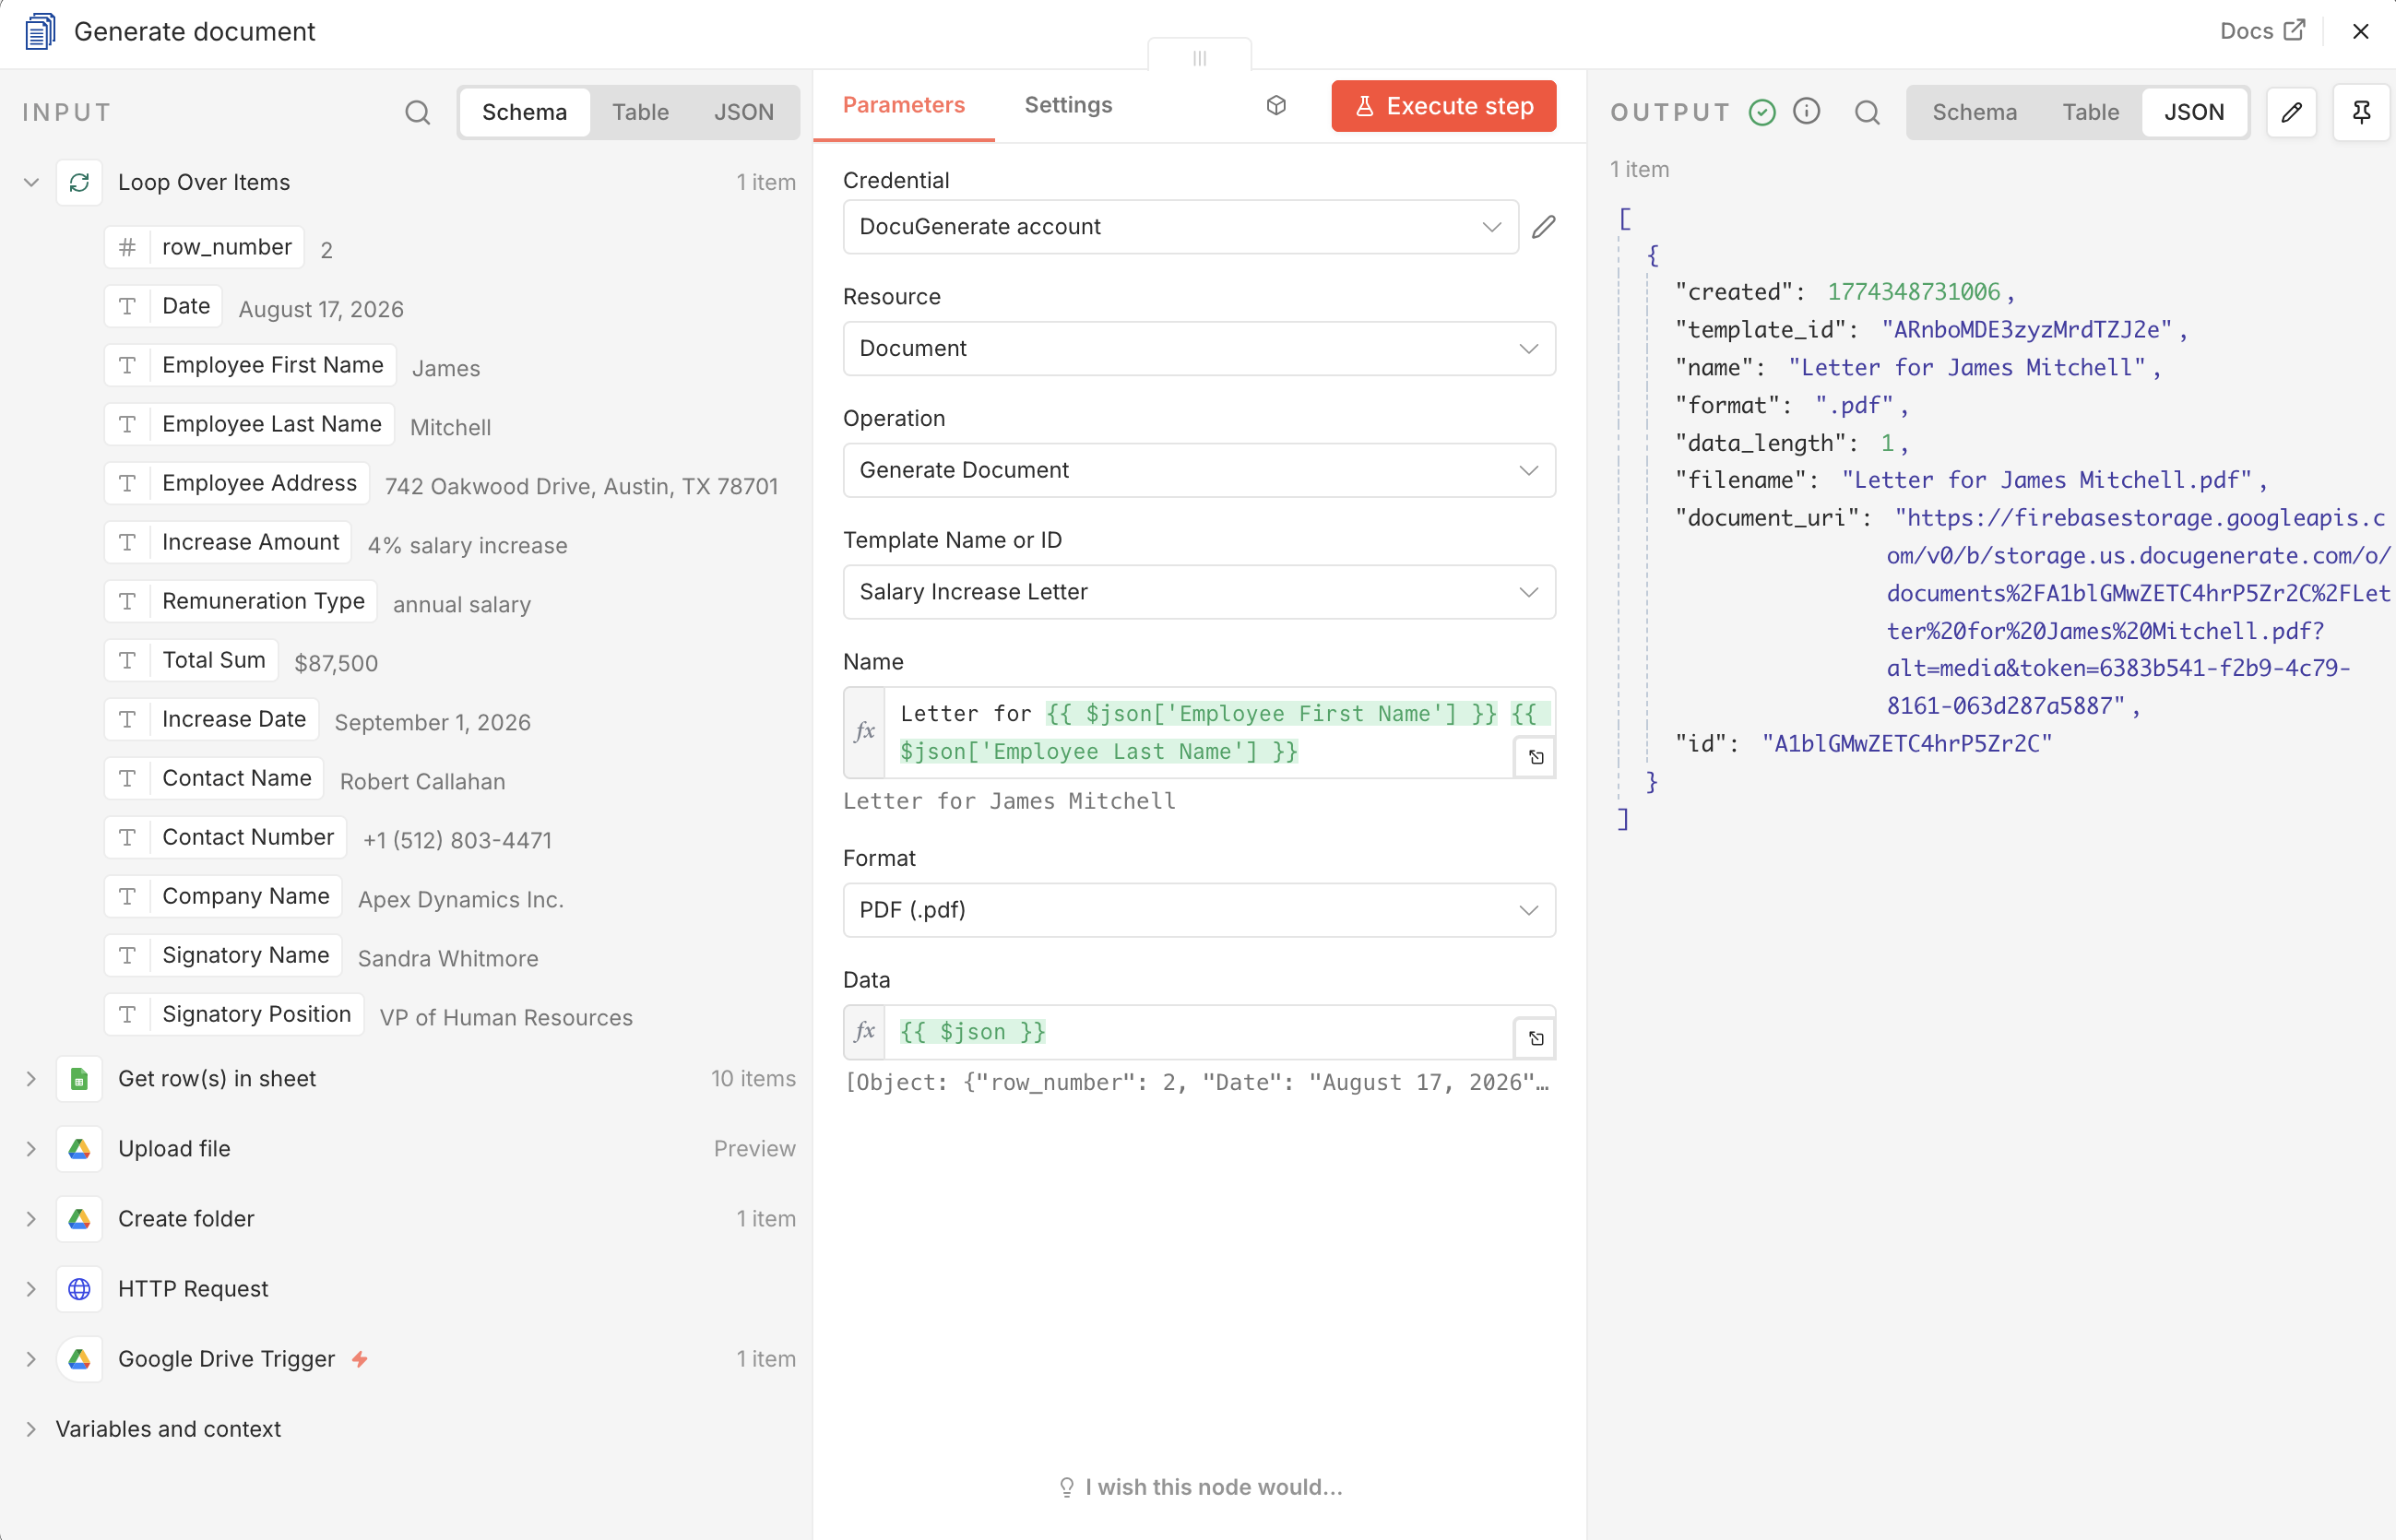Switch input view to Schema

tap(524, 112)
